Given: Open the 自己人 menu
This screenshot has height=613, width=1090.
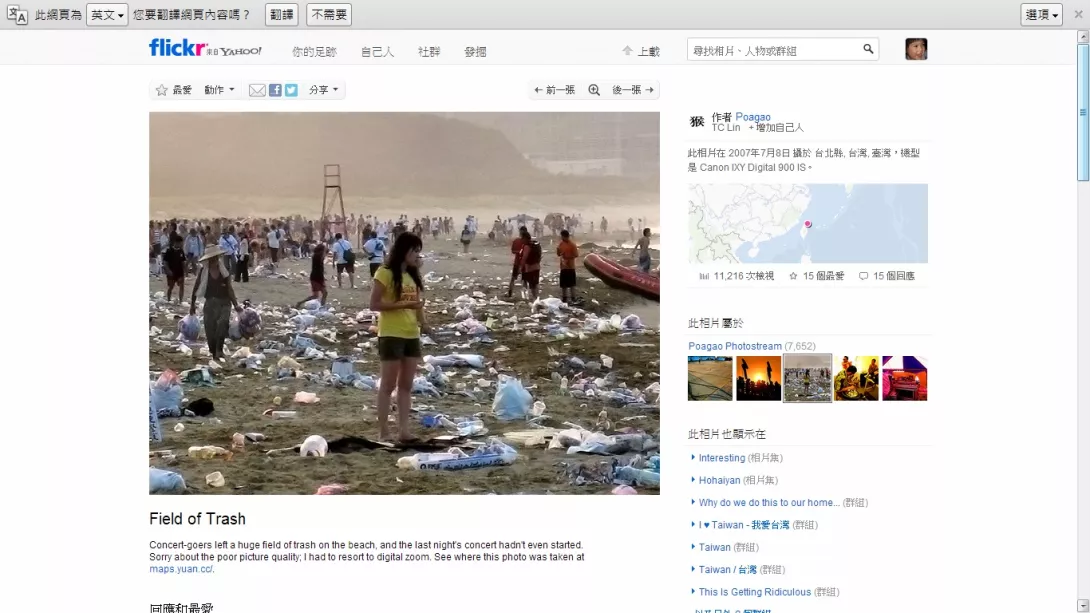Looking at the screenshot, I should [377, 51].
